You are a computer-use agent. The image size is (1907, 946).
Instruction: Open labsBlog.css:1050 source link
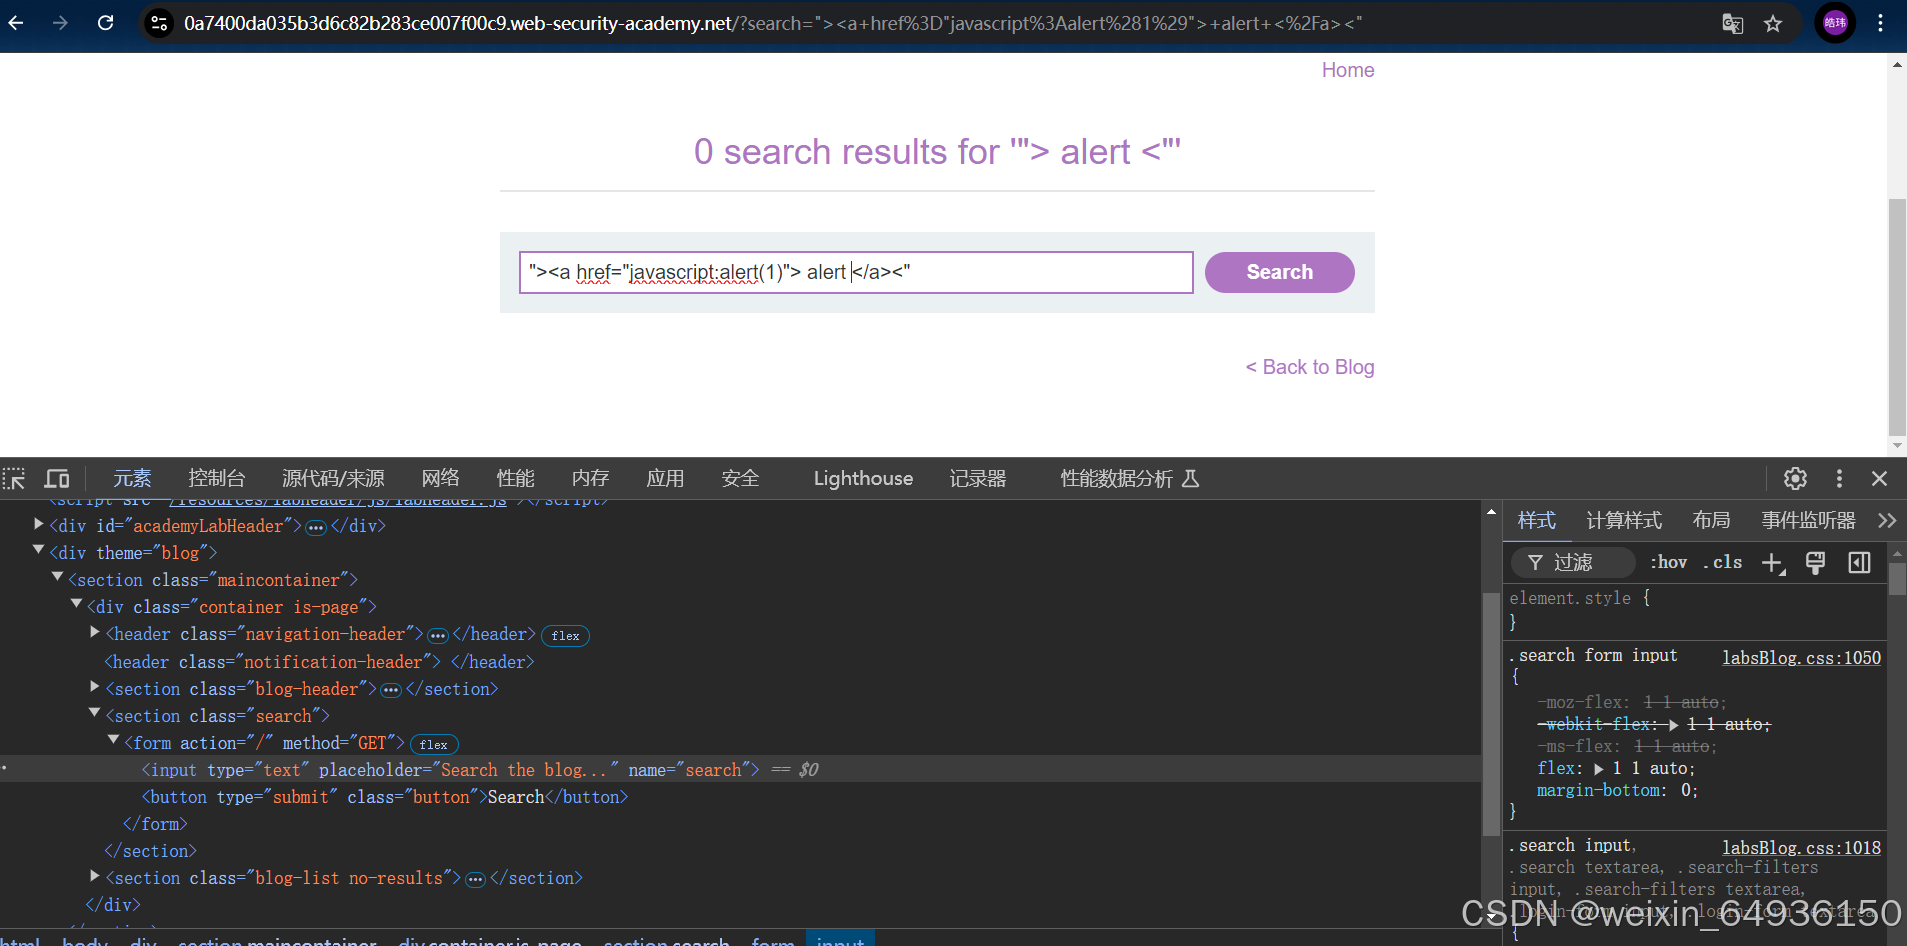pyautogui.click(x=1801, y=657)
